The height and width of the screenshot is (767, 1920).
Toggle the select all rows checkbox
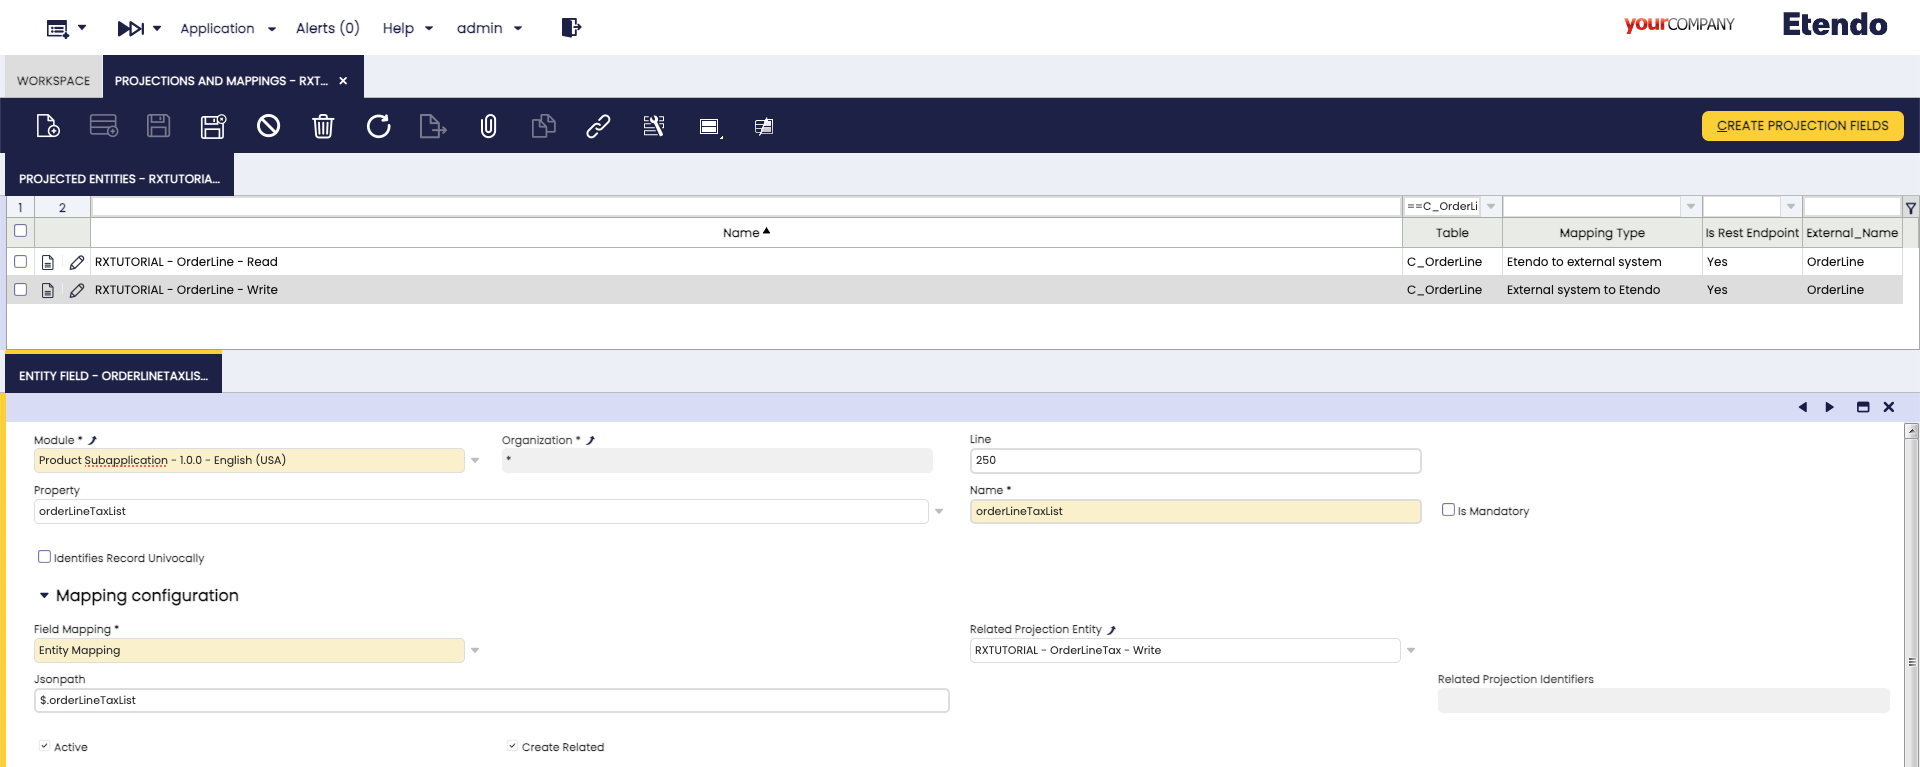pos(20,231)
